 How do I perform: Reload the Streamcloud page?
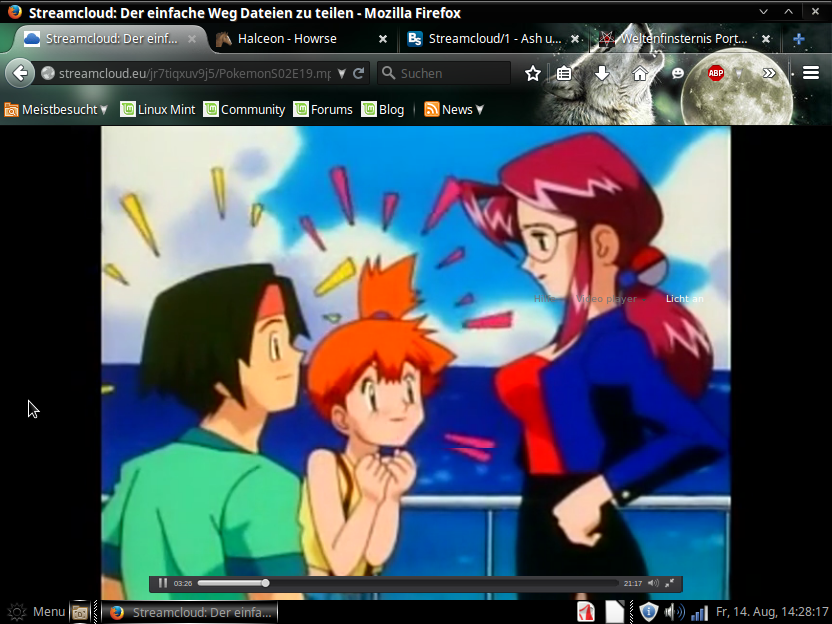click(359, 73)
